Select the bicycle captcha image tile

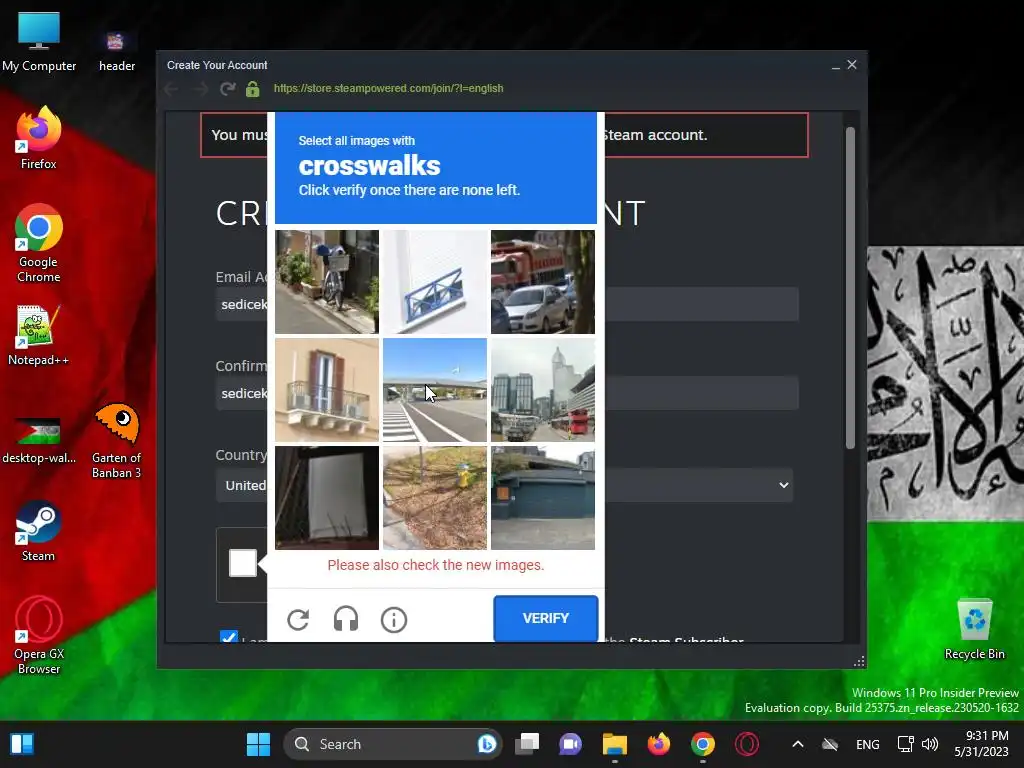click(x=327, y=281)
